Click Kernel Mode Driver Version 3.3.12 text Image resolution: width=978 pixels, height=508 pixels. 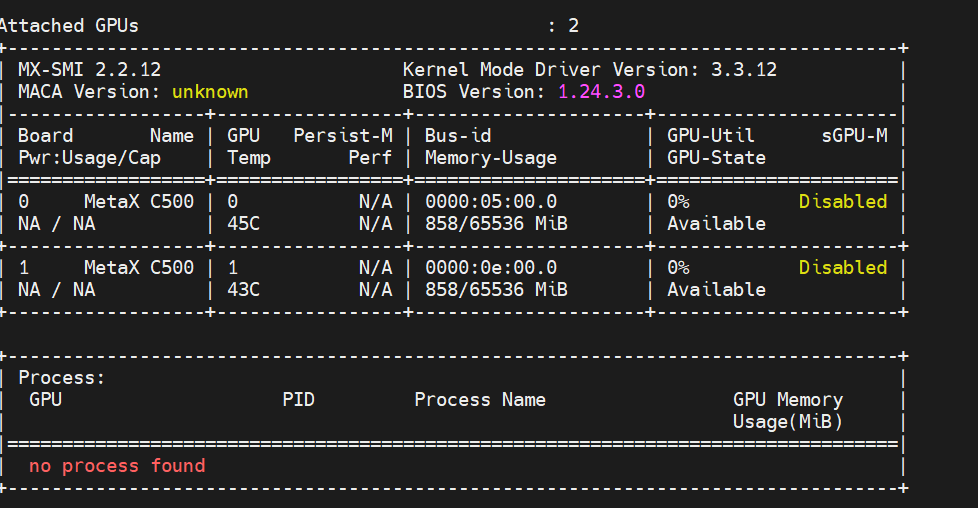click(x=589, y=70)
